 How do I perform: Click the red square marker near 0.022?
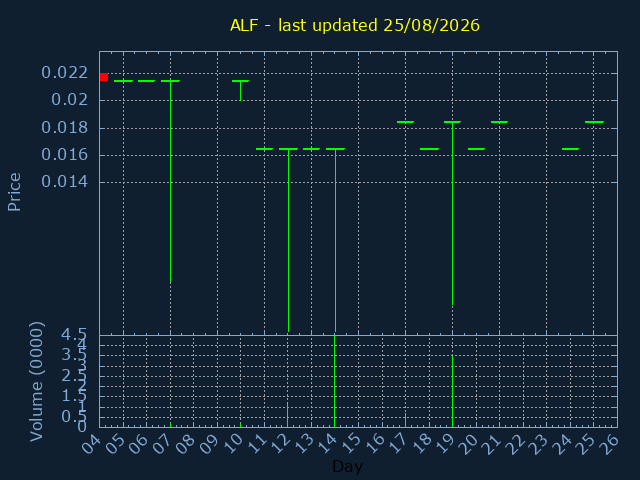click(104, 77)
